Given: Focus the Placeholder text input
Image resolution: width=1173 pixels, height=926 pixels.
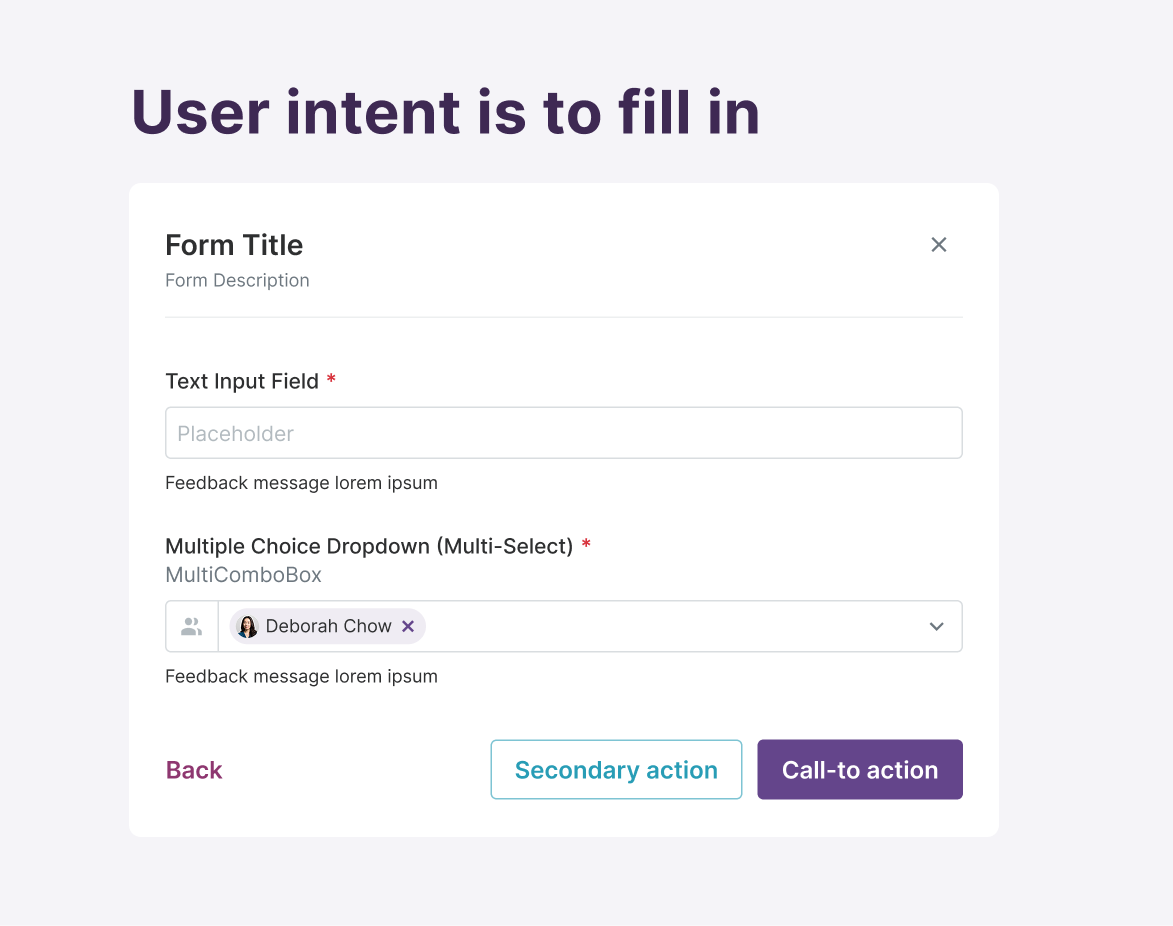Looking at the screenshot, I should click(563, 433).
